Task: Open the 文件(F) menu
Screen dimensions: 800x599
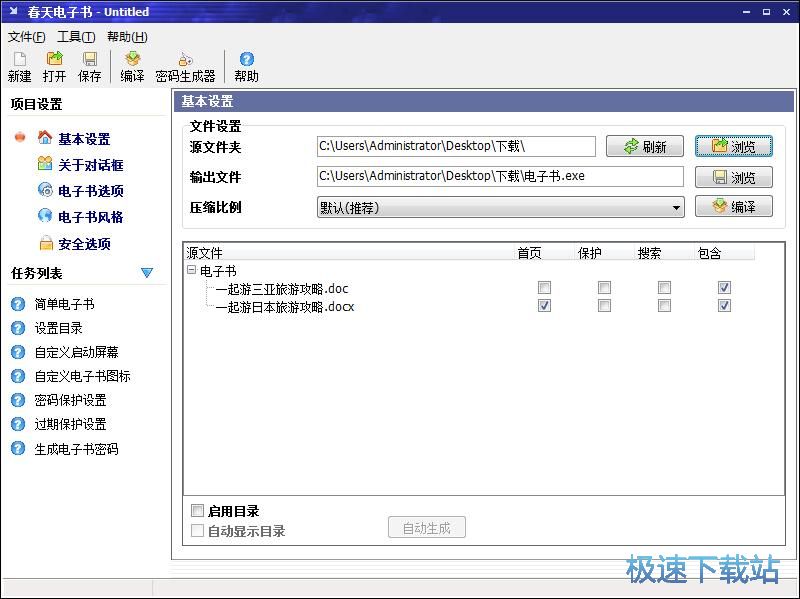Action: click(x=27, y=37)
